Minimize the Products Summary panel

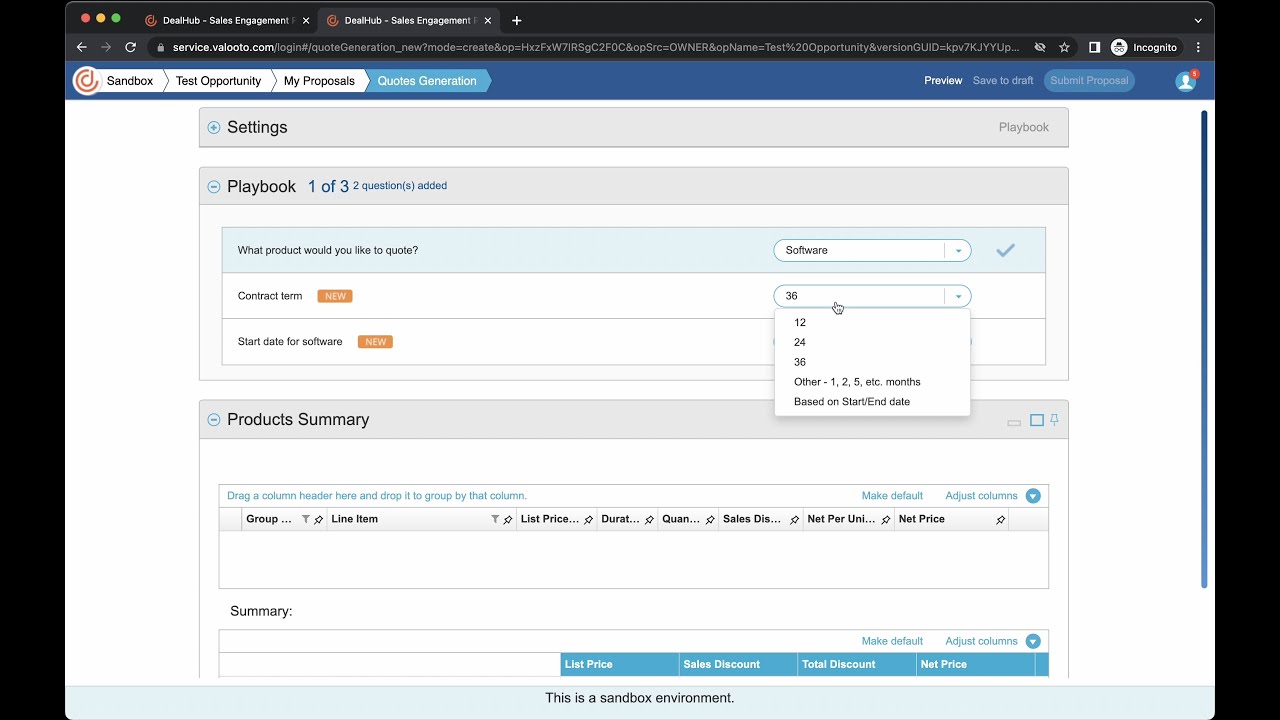tap(1014, 422)
